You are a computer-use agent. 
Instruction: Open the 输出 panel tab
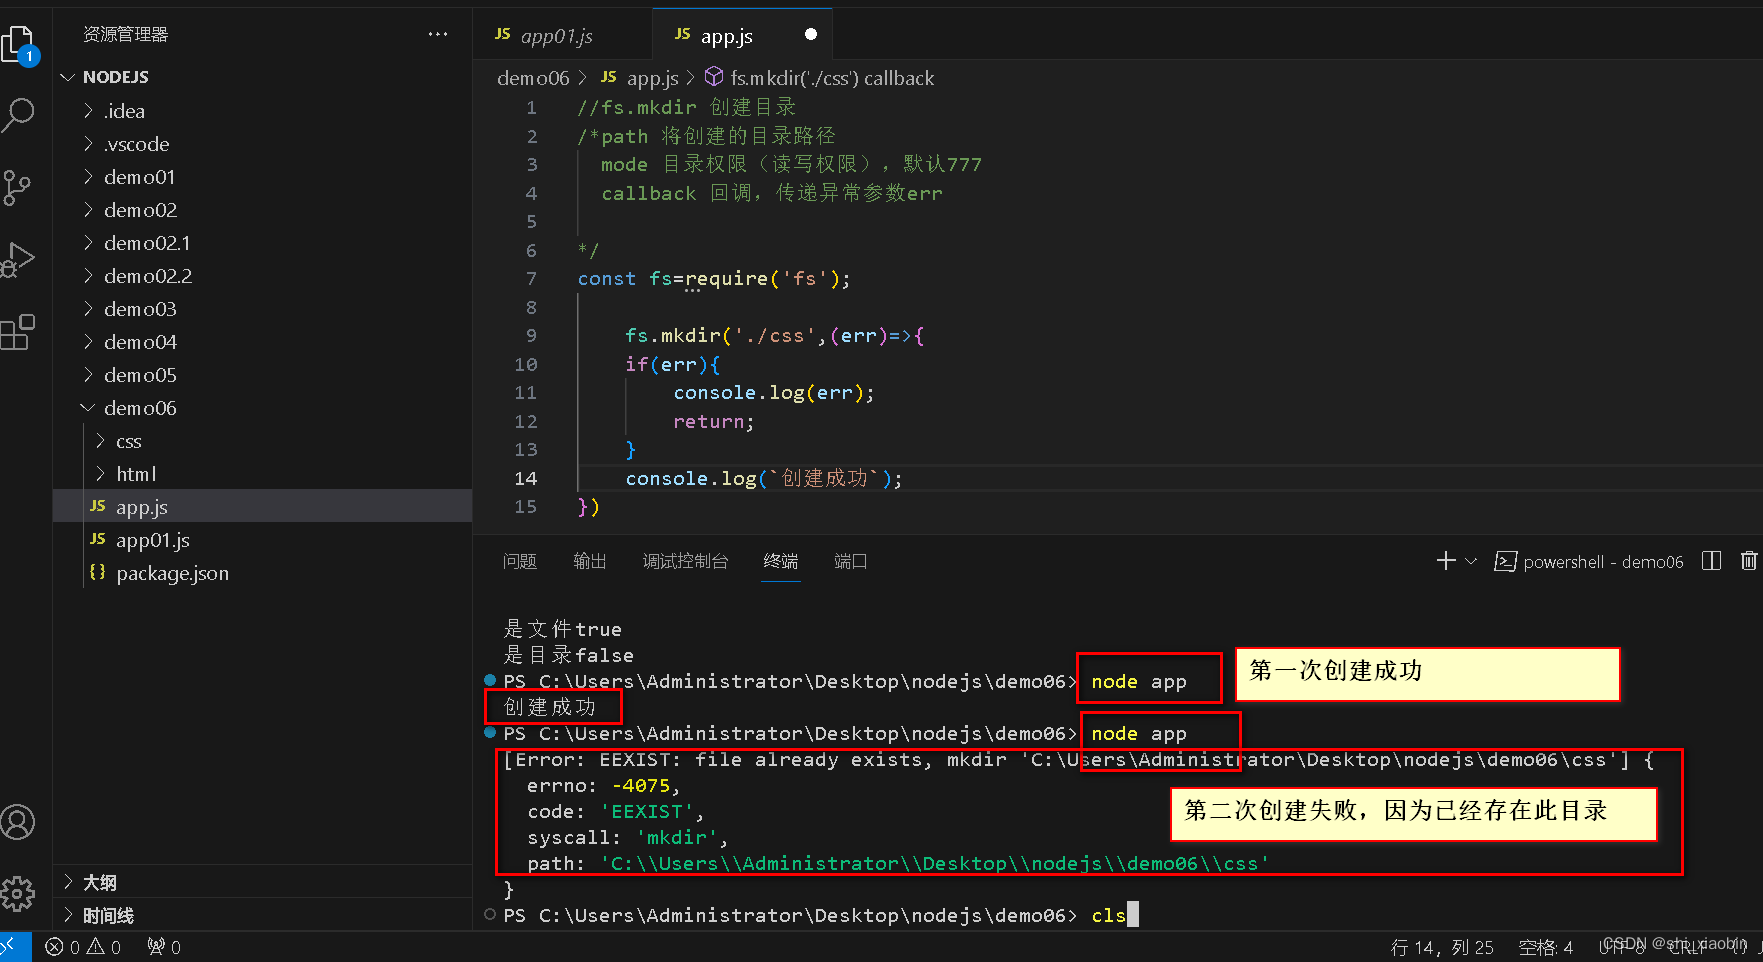click(x=590, y=561)
